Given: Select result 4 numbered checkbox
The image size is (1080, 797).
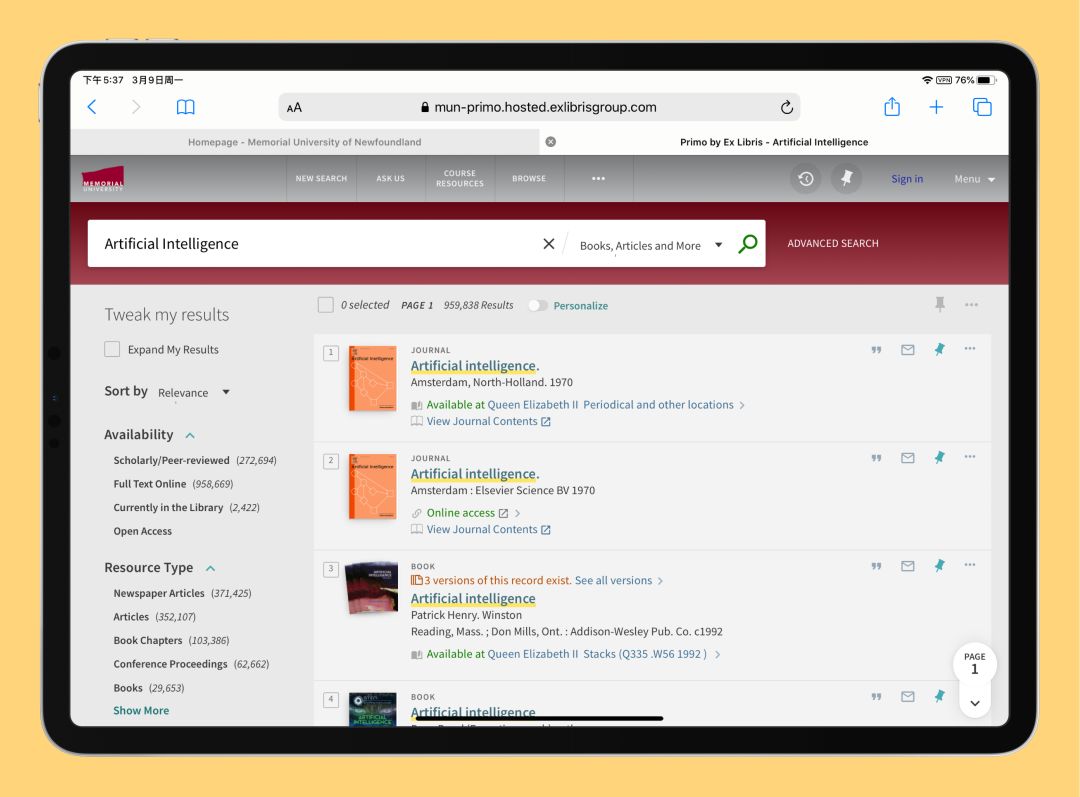Looking at the screenshot, I should (331, 700).
